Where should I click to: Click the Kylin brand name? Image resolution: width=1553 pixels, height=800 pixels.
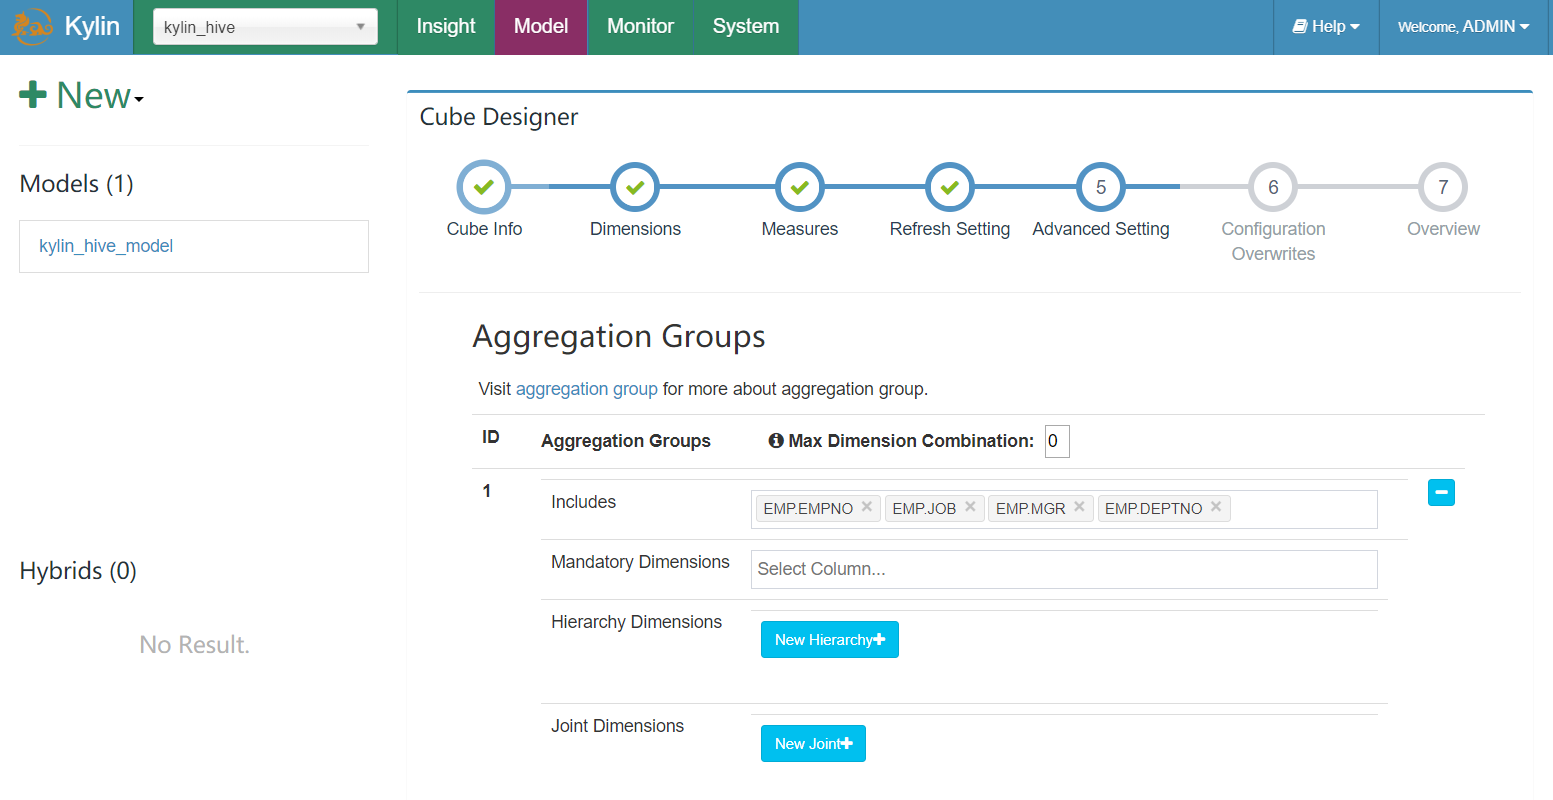click(x=92, y=27)
